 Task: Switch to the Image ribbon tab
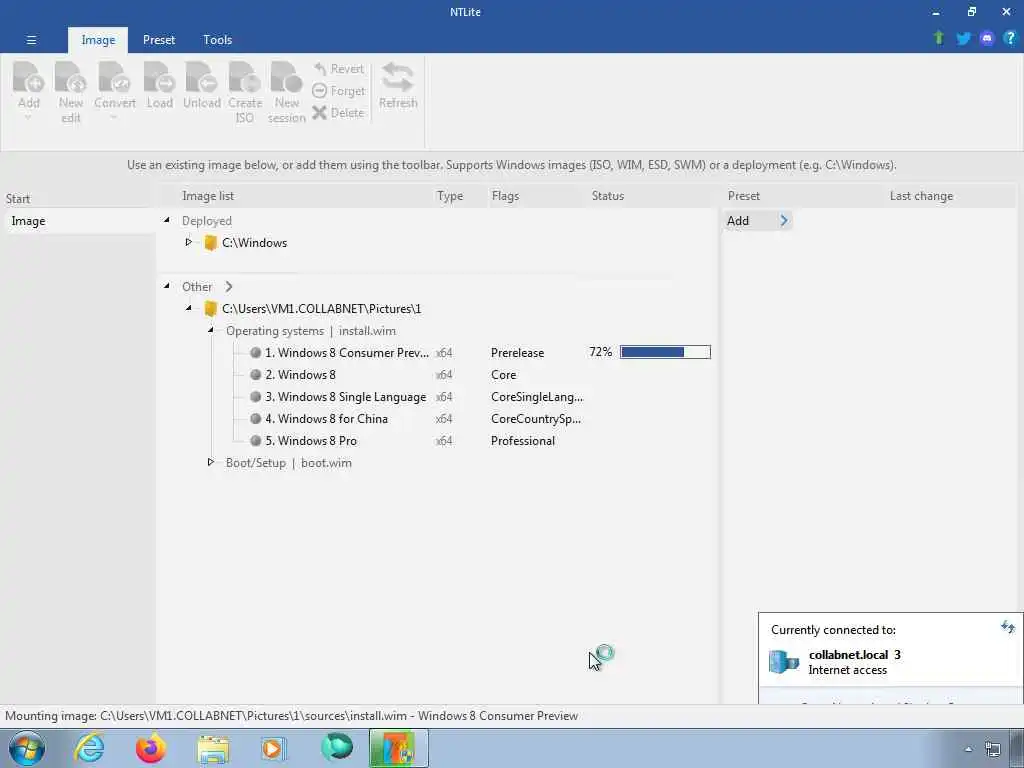(x=98, y=40)
